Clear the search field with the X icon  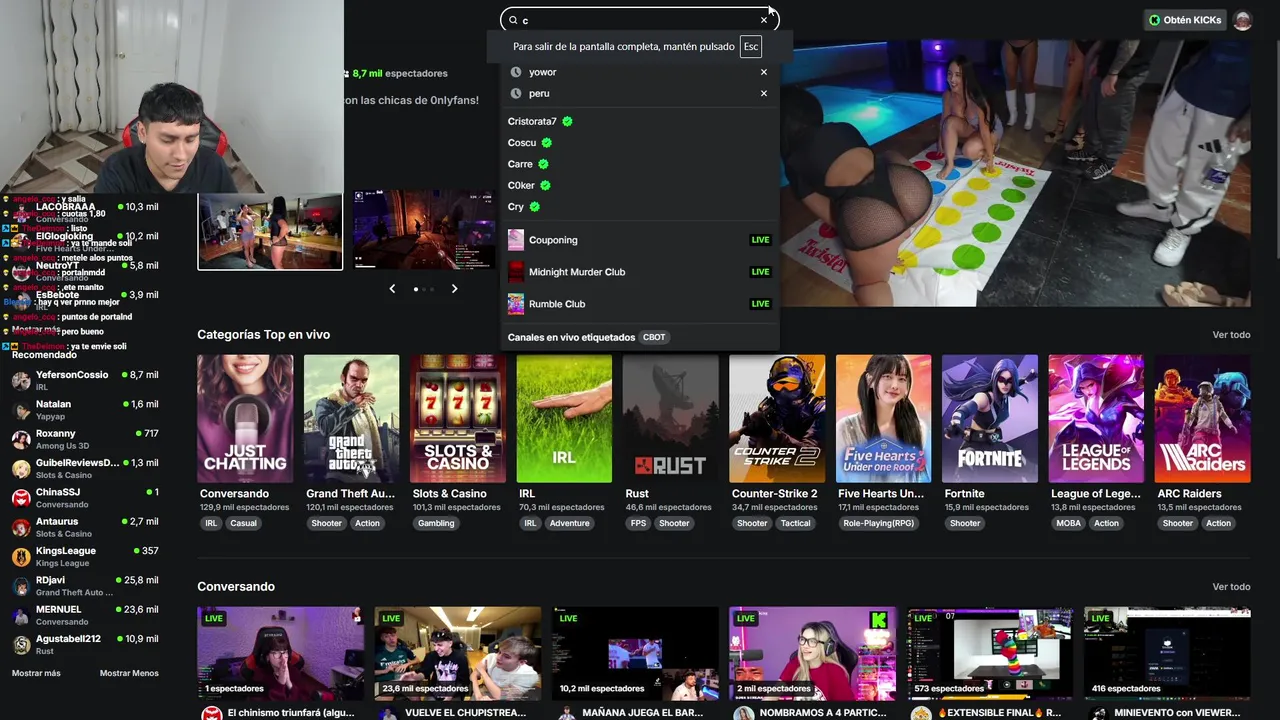[x=764, y=20]
